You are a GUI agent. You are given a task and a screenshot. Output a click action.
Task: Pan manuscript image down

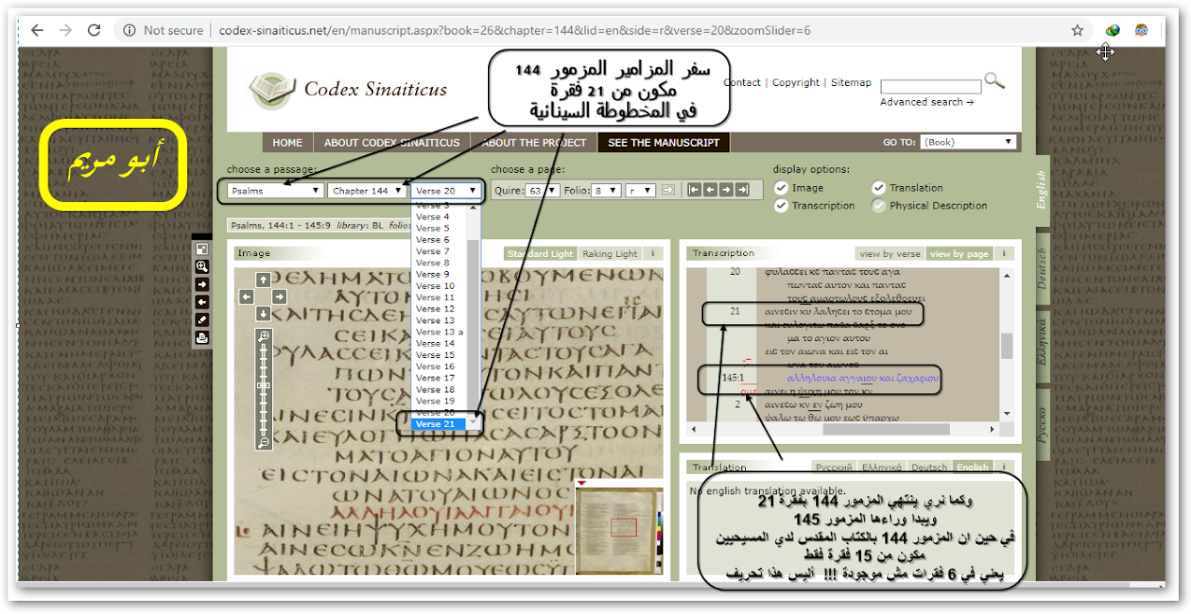pyautogui.click(x=263, y=313)
